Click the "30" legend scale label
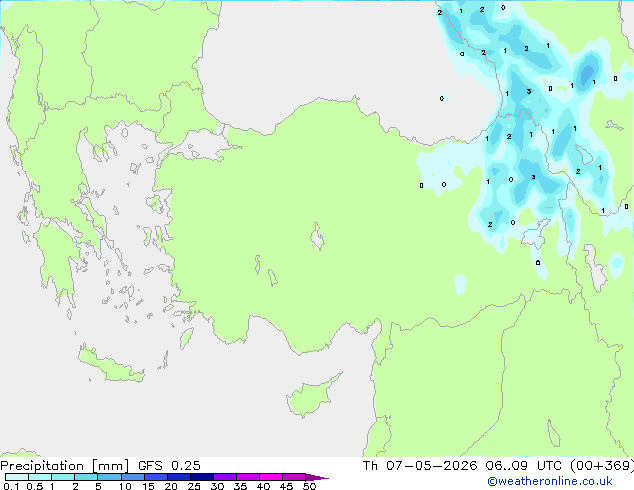Image resolution: width=634 pixels, height=490 pixels. [x=217, y=486]
